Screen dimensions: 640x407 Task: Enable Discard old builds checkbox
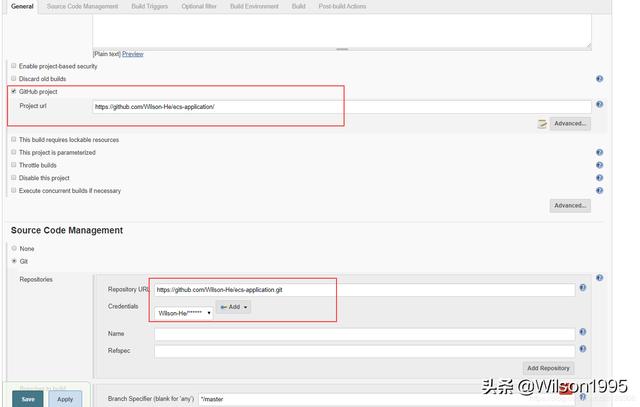click(x=14, y=79)
